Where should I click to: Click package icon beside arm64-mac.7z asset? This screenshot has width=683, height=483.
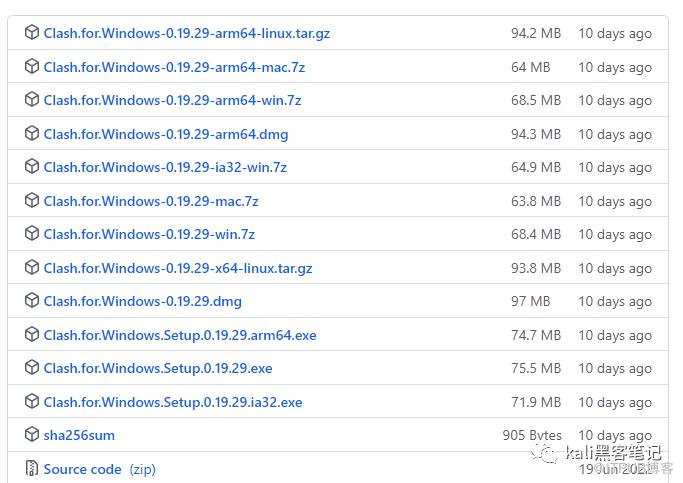(32, 66)
